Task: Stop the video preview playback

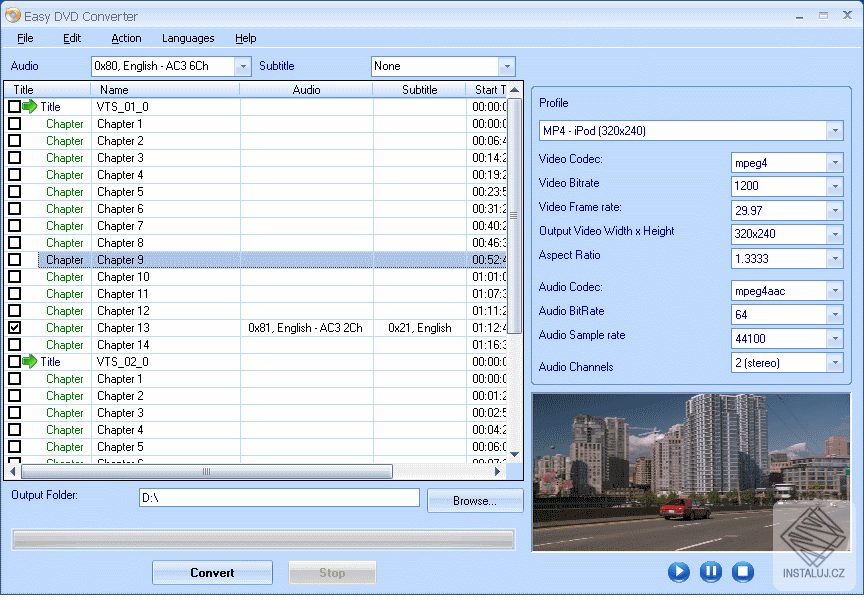Action: click(743, 572)
